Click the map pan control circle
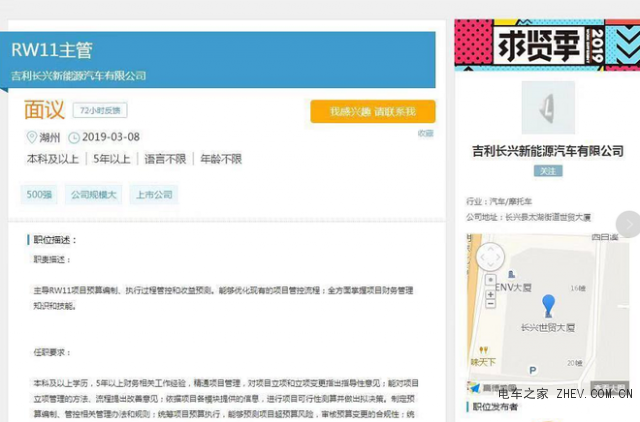This screenshot has height=422, width=640. pyautogui.click(x=490, y=257)
